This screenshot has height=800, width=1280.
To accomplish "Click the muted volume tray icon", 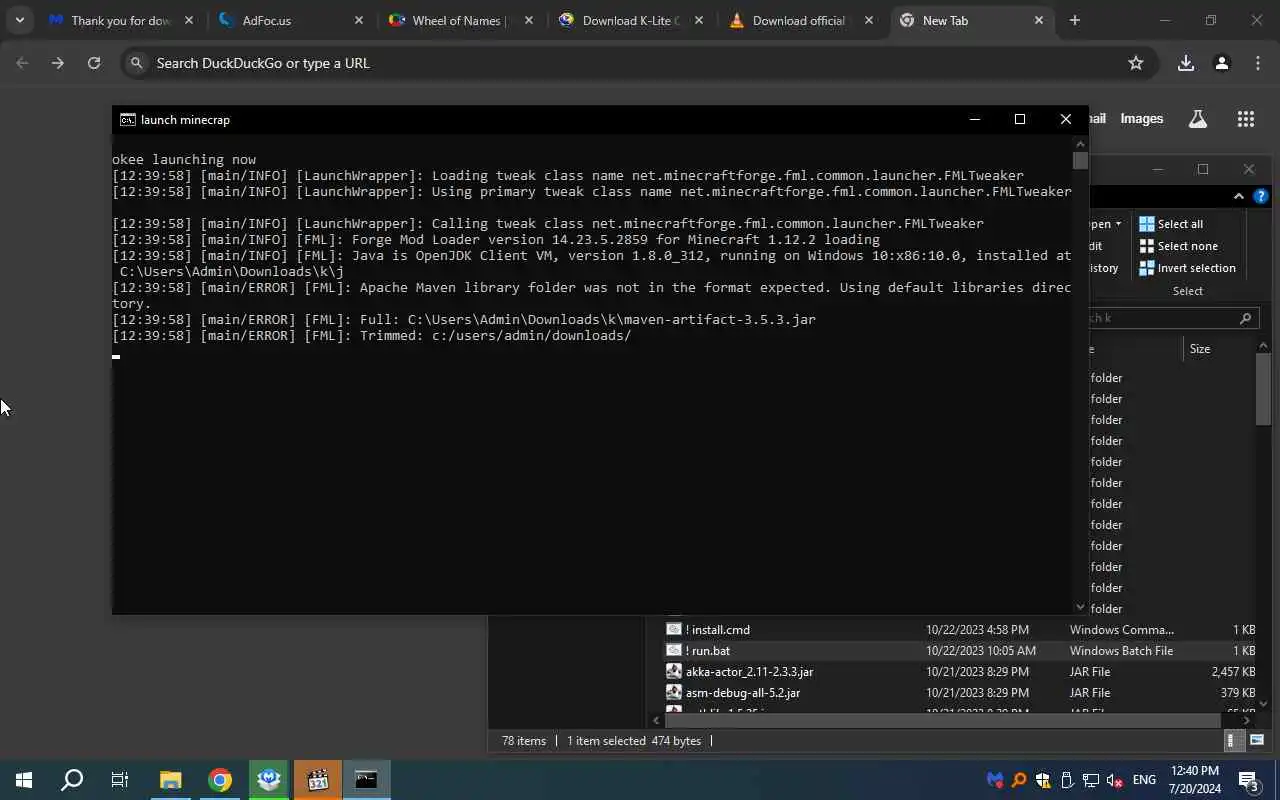I will point(1115,780).
